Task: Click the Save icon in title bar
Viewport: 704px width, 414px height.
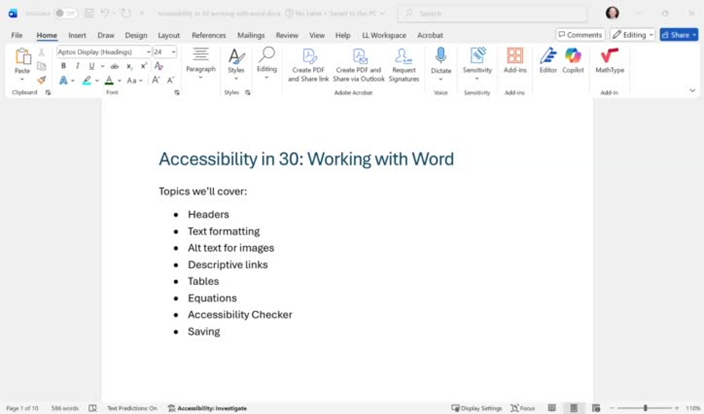Action: tap(89, 13)
